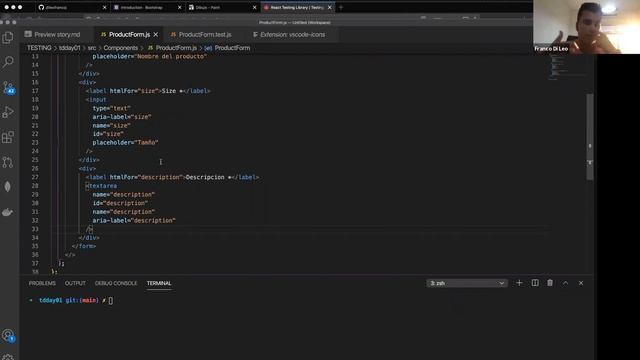Open the Pull Requests view icon

8,162
